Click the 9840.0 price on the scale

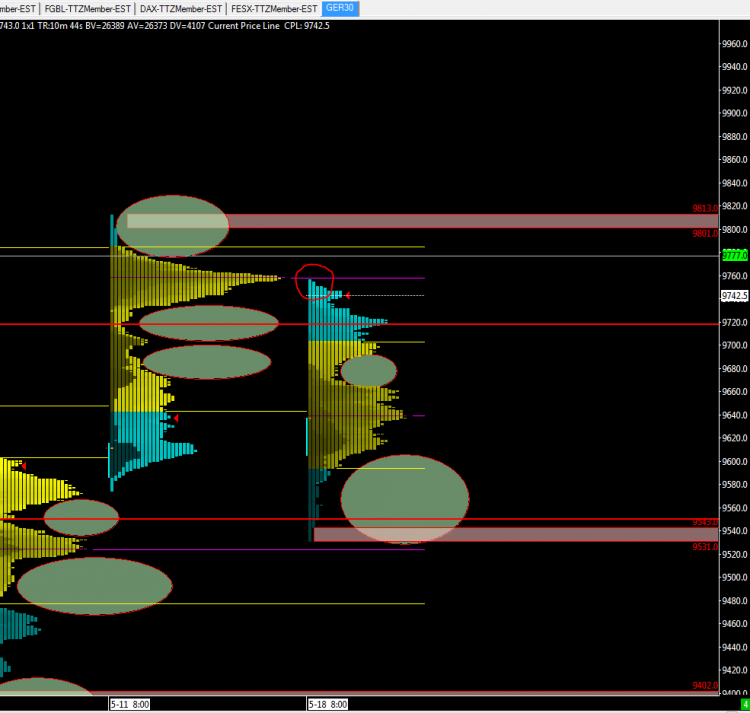[734, 183]
